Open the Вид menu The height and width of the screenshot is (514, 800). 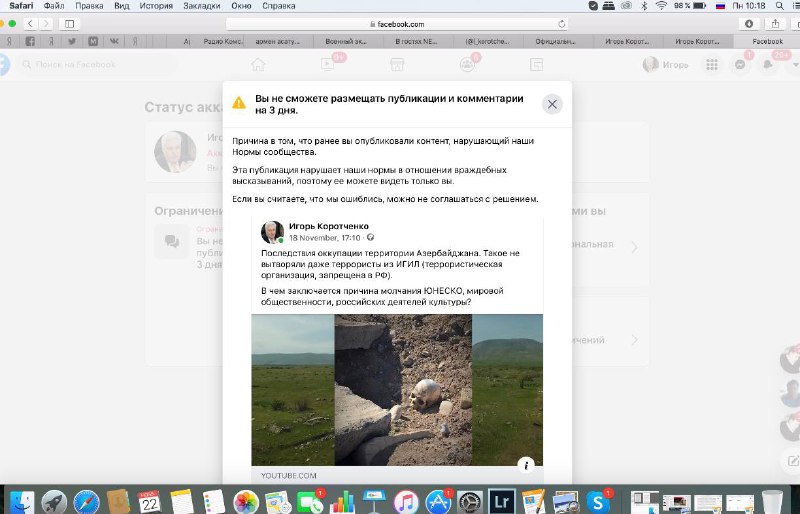tap(121, 6)
